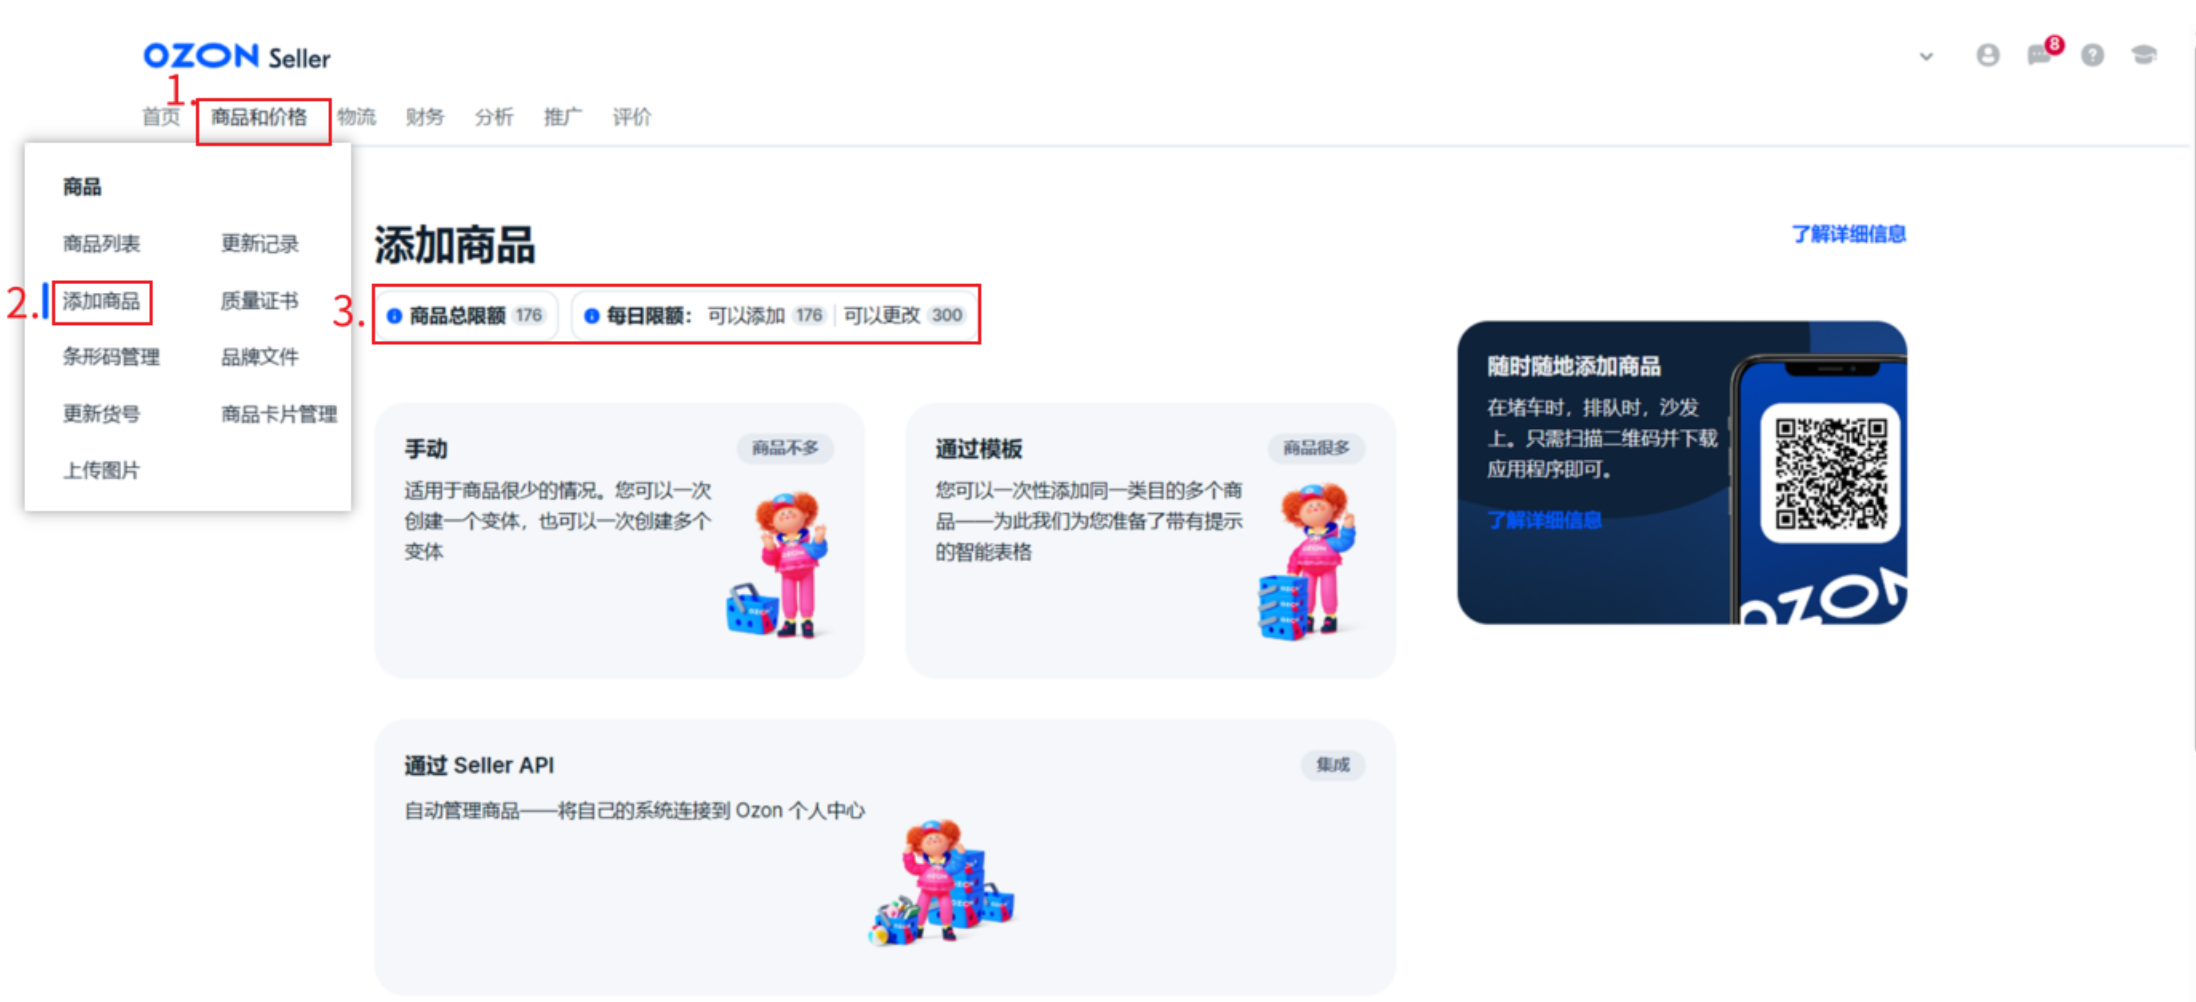Go to the 首页 tab
Image resolution: width=2196 pixels, height=1002 pixels.
161,117
